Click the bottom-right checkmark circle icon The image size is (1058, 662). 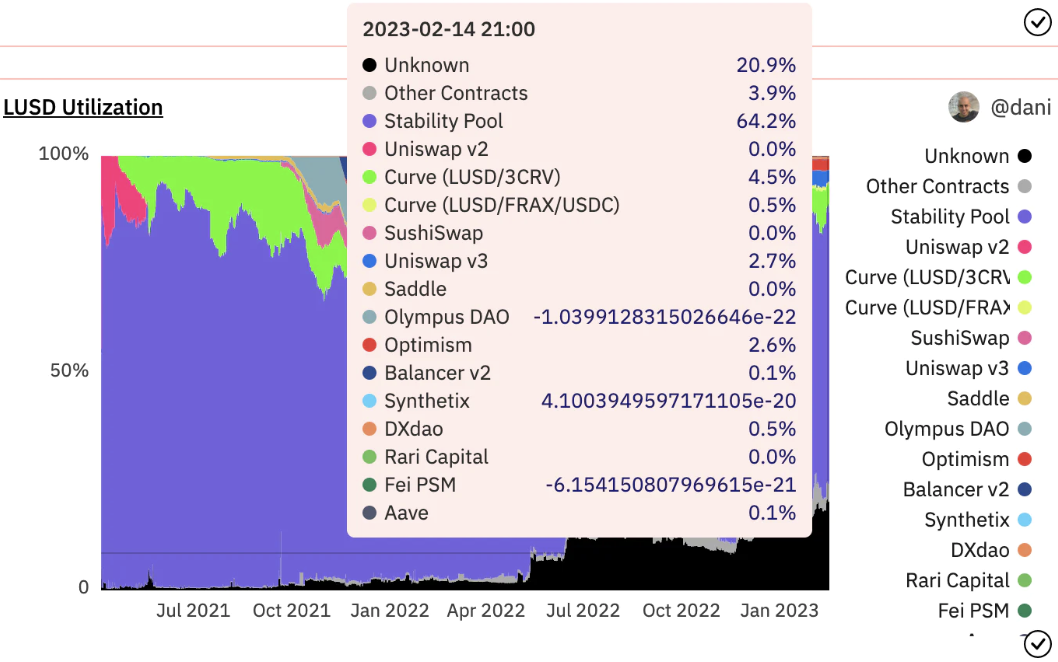pyautogui.click(x=1038, y=643)
